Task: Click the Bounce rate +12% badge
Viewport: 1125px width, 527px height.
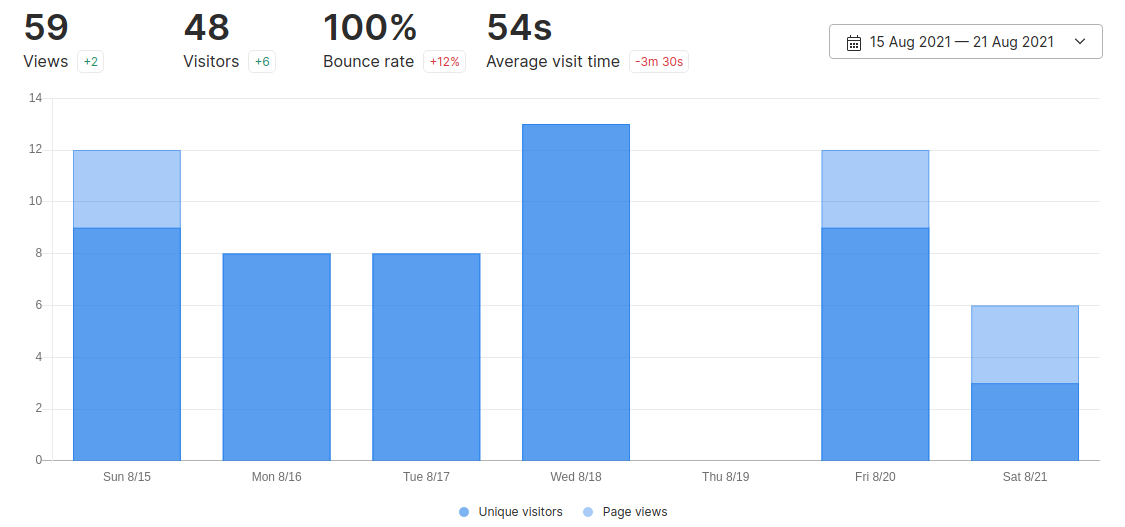Action: pos(444,62)
